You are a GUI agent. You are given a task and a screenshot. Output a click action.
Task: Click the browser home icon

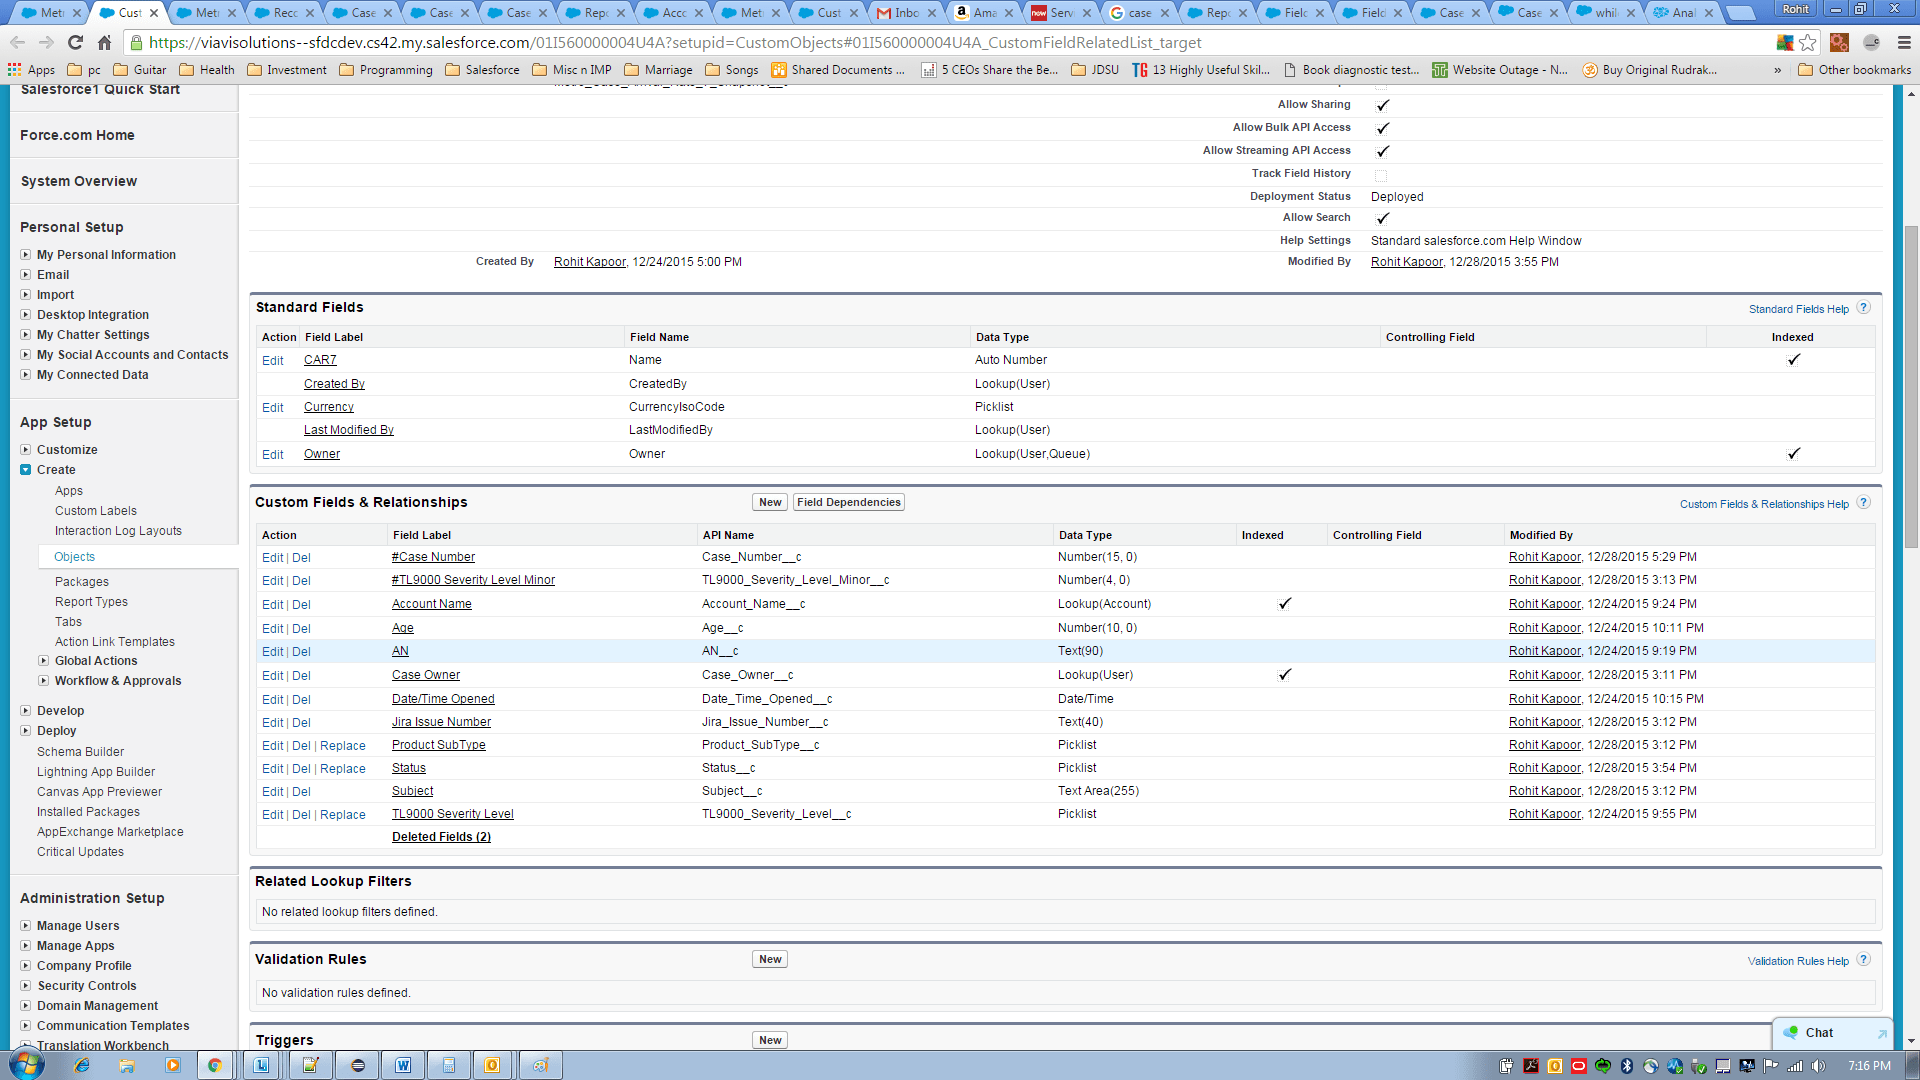pyautogui.click(x=104, y=43)
